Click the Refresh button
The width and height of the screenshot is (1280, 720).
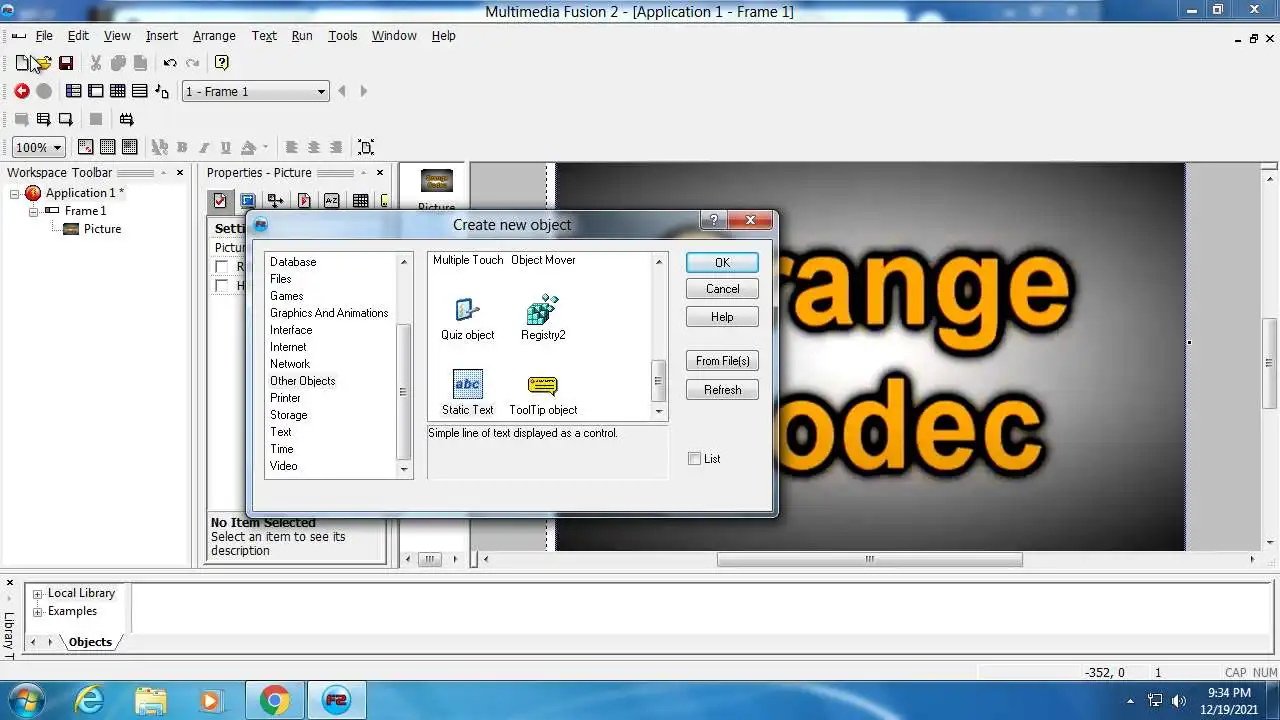[x=722, y=390]
